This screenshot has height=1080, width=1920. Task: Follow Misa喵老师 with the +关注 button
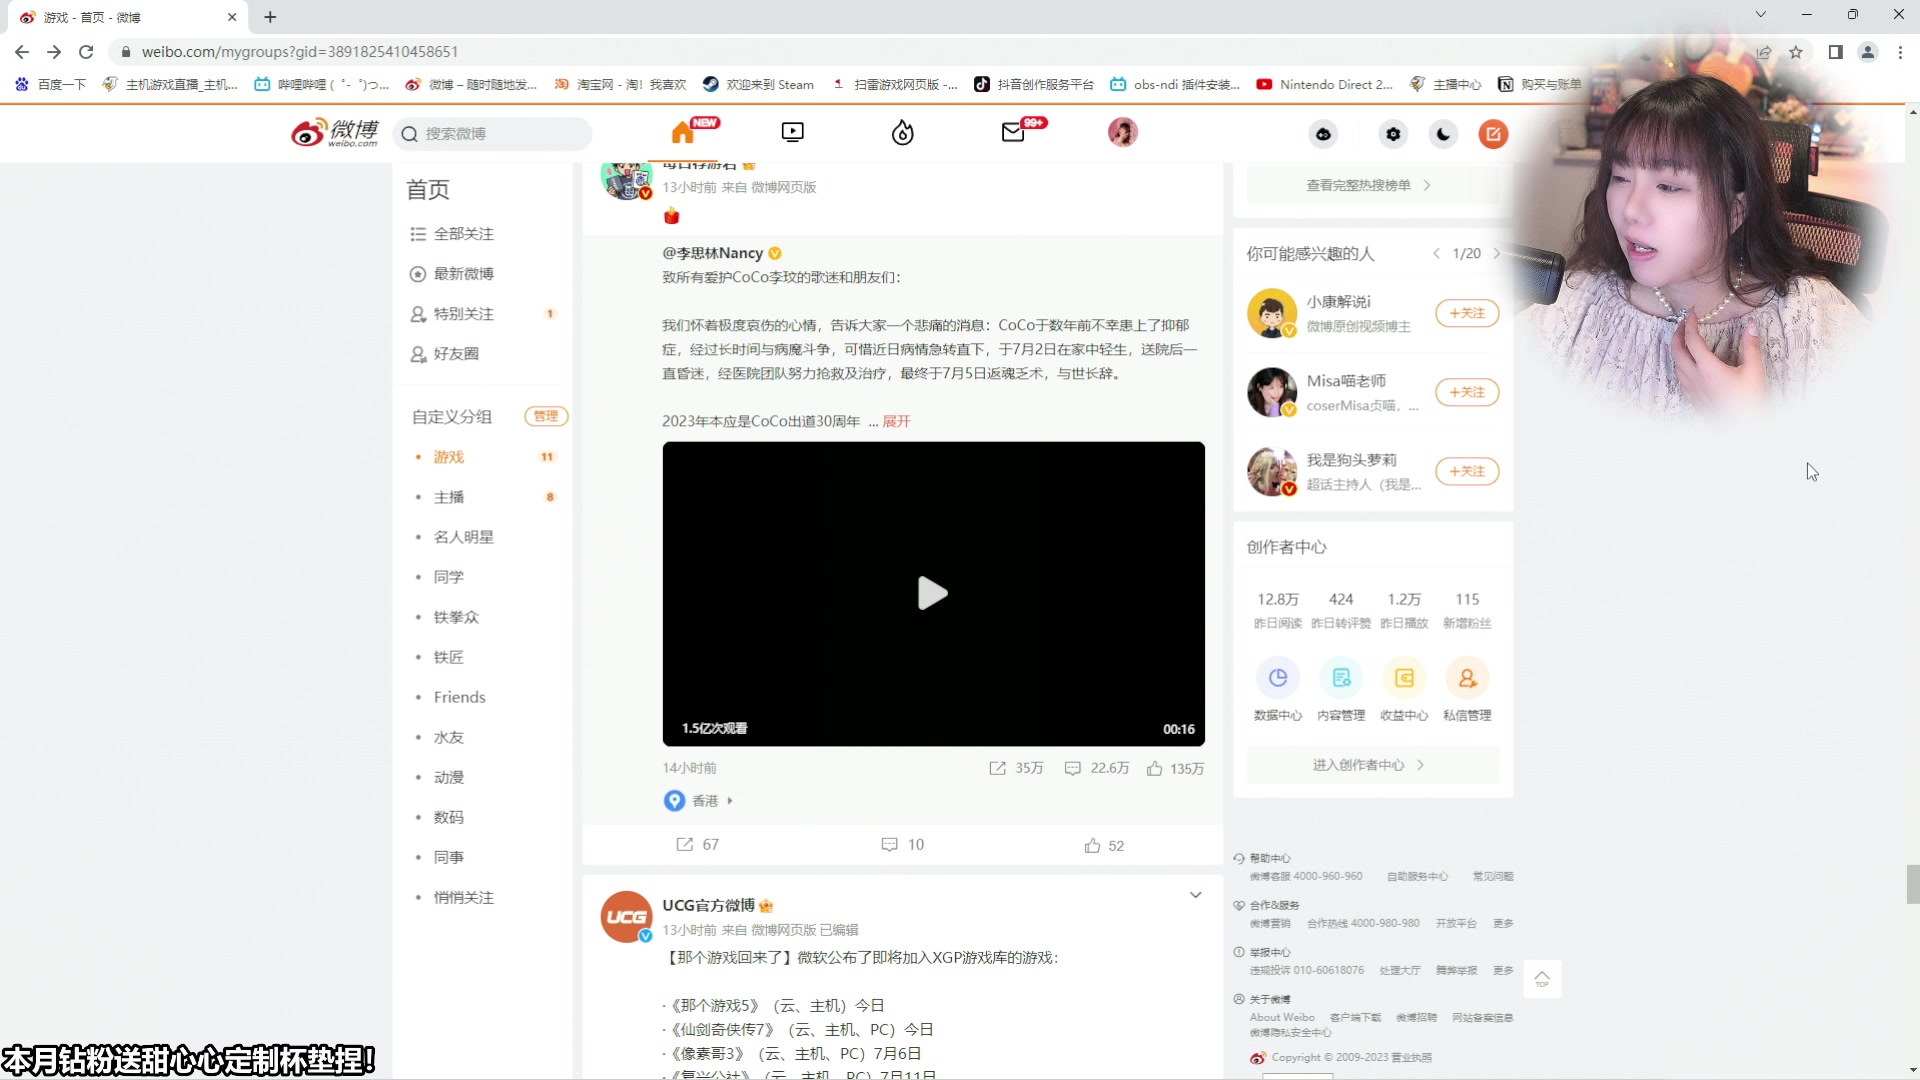1467,392
